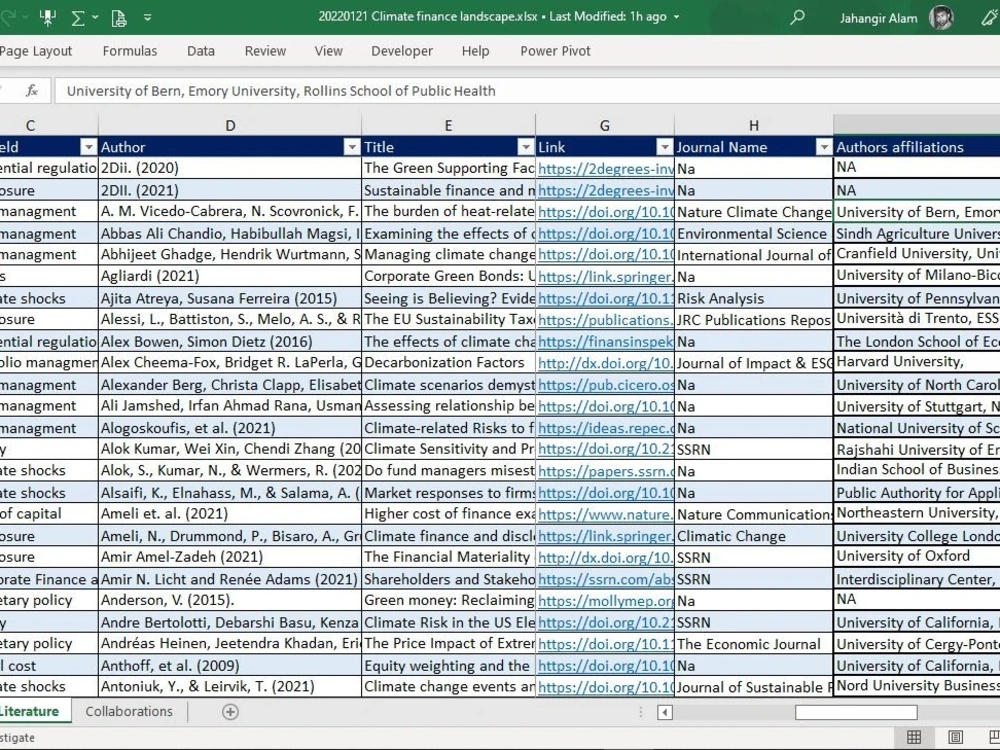The width and height of the screenshot is (1000, 750).
Task: Open the Page Layout tab
Action: (36, 51)
